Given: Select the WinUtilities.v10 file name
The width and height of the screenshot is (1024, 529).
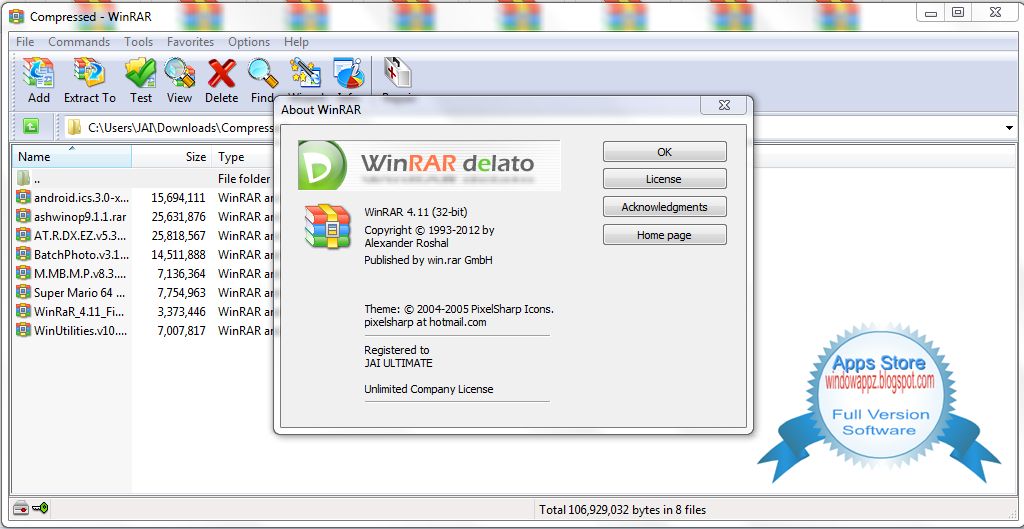Looking at the screenshot, I should click(x=80, y=330).
